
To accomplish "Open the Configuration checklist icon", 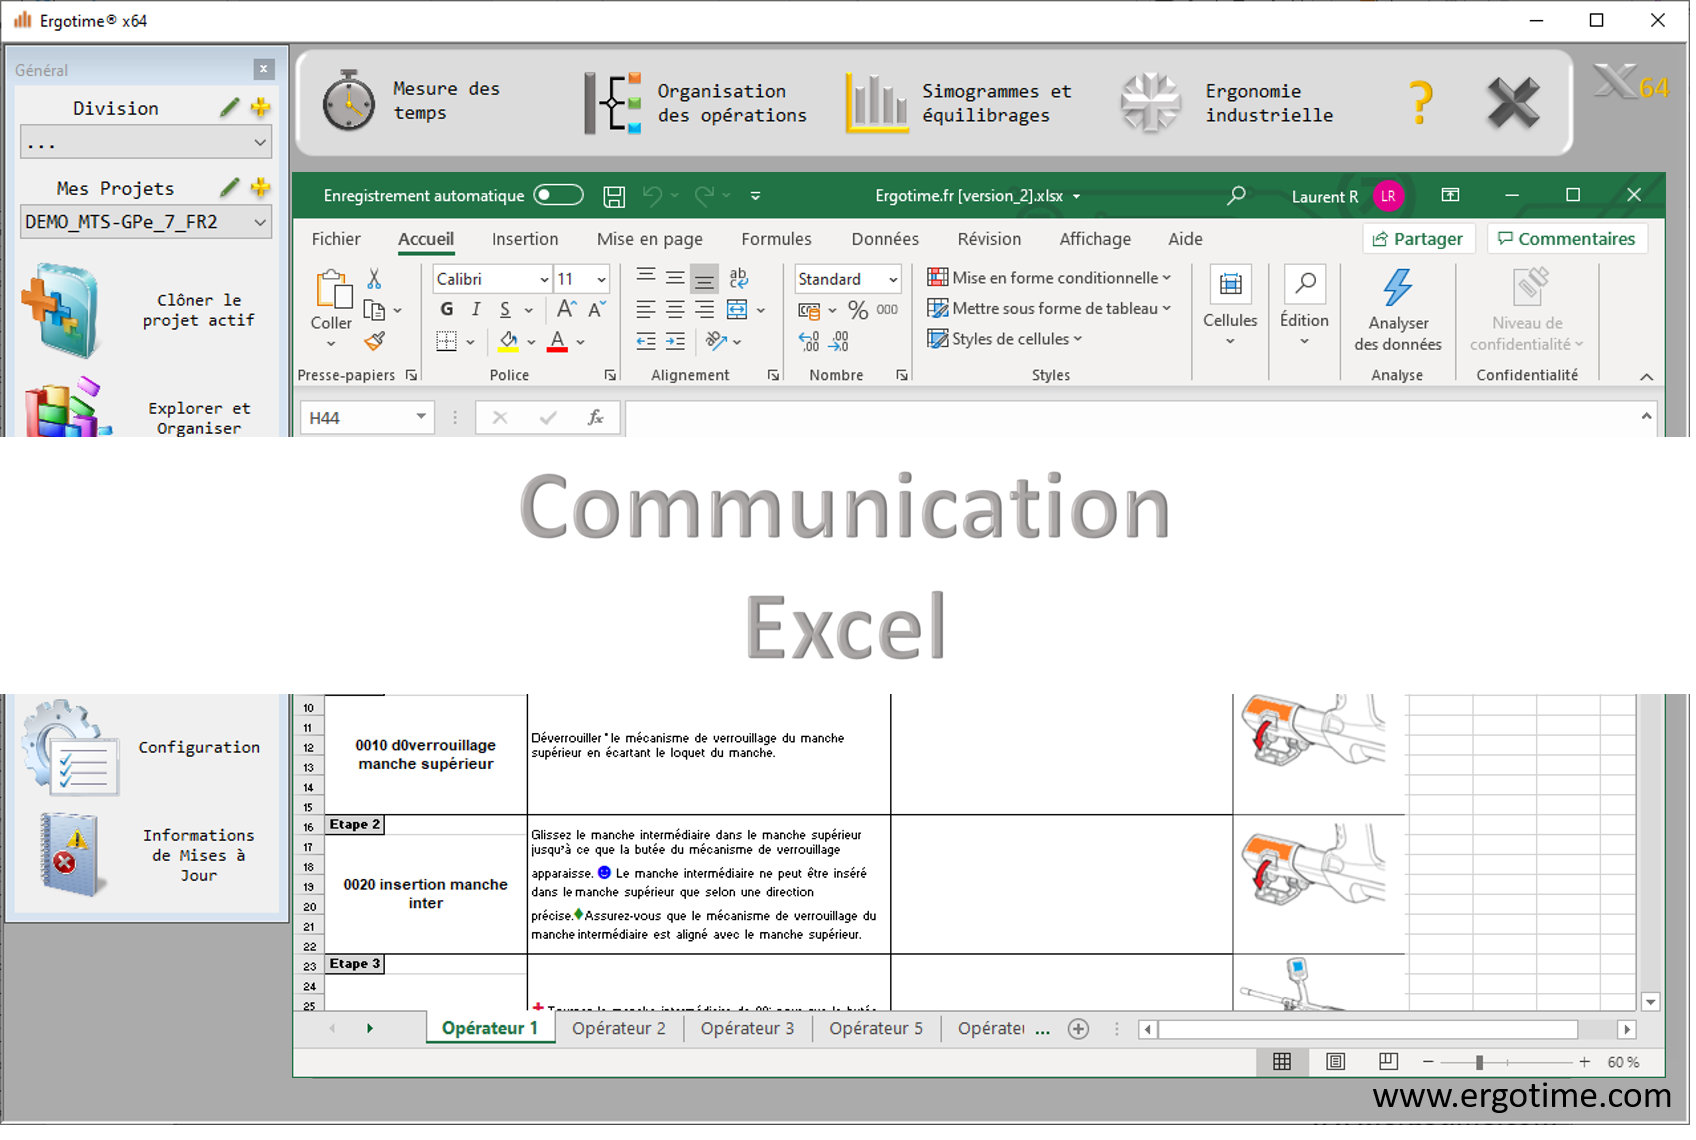I will click(71, 749).
